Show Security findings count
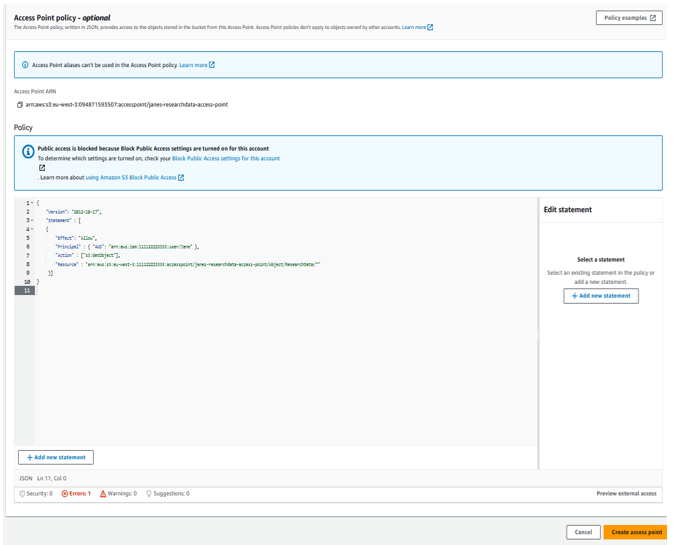The height and width of the screenshot is (545, 673). 36,494
